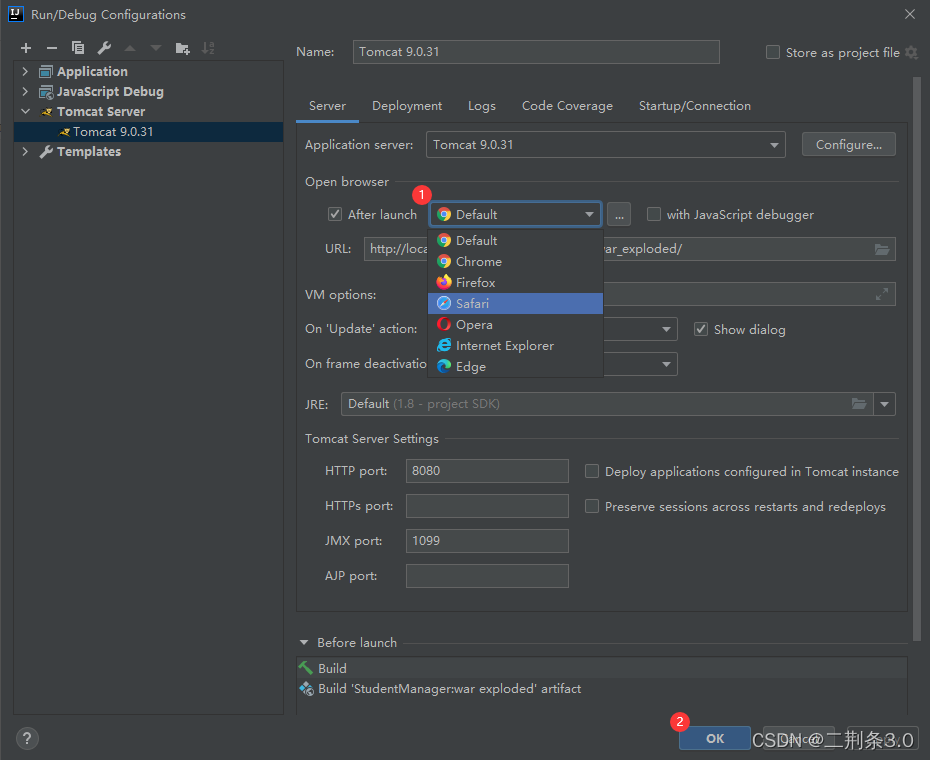This screenshot has width=930, height=760.
Task: Open edit templates wrench icon
Action: [104, 48]
